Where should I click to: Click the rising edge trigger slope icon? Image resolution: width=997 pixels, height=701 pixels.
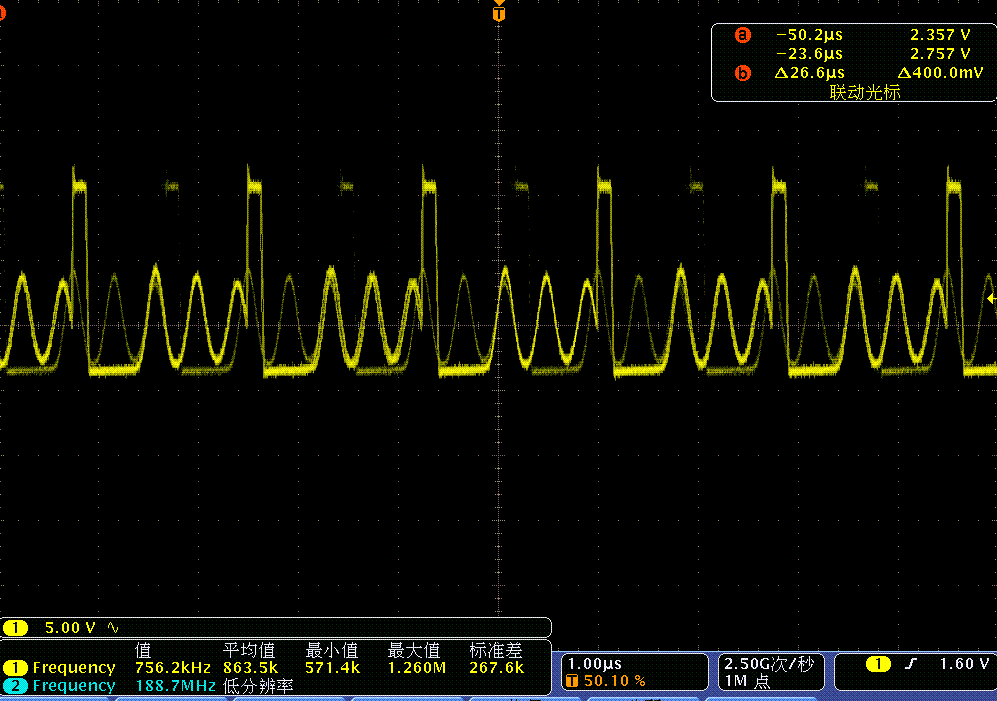click(911, 664)
